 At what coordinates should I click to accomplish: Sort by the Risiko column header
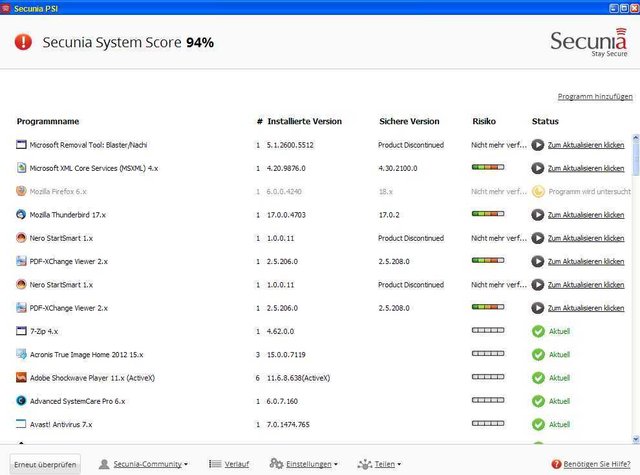[x=484, y=121]
